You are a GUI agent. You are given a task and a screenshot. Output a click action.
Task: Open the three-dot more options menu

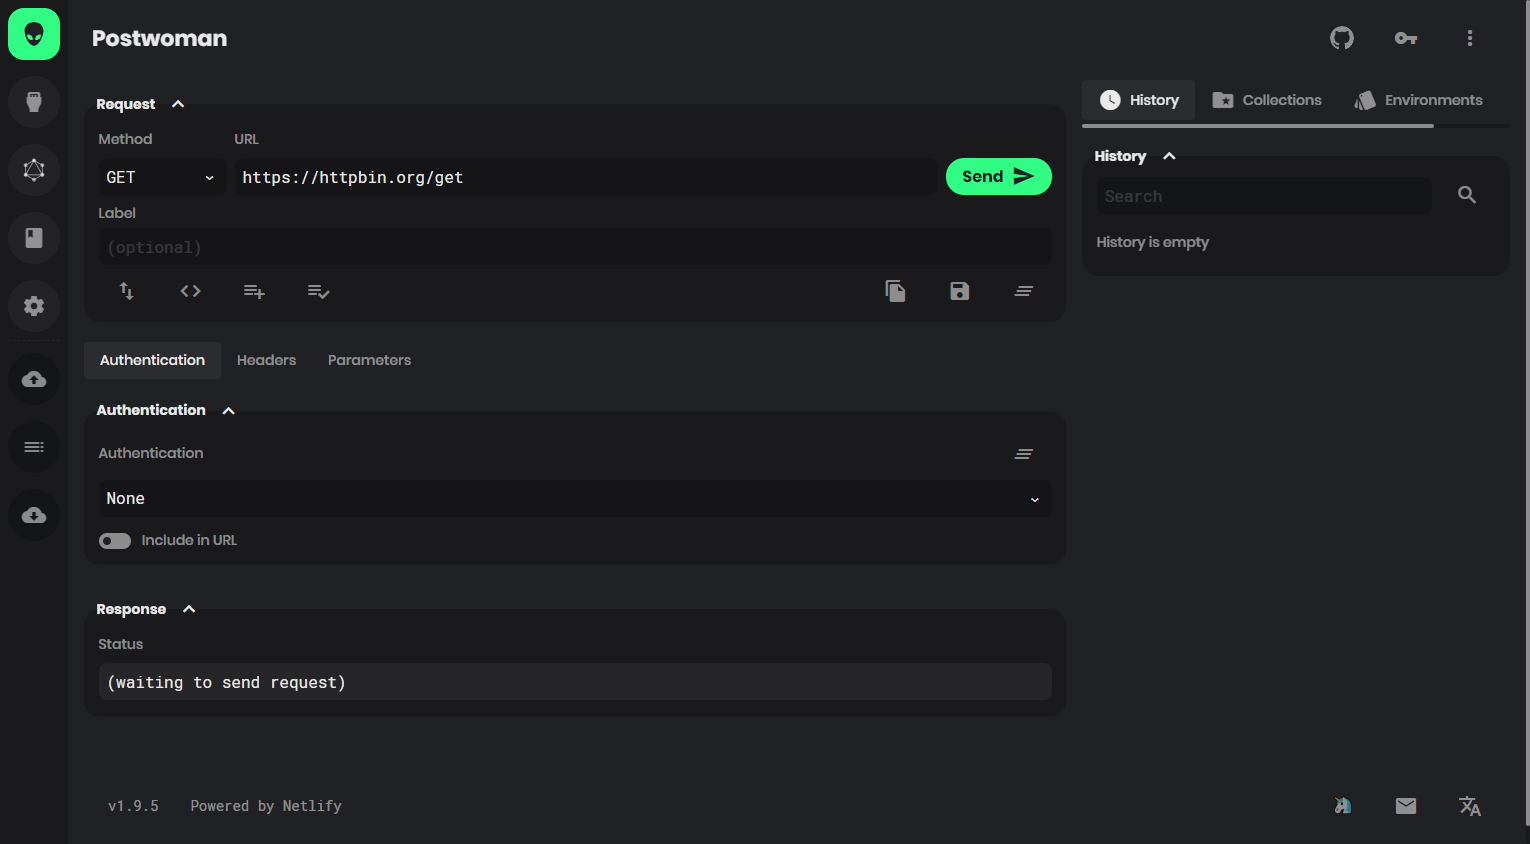(x=1470, y=38)
